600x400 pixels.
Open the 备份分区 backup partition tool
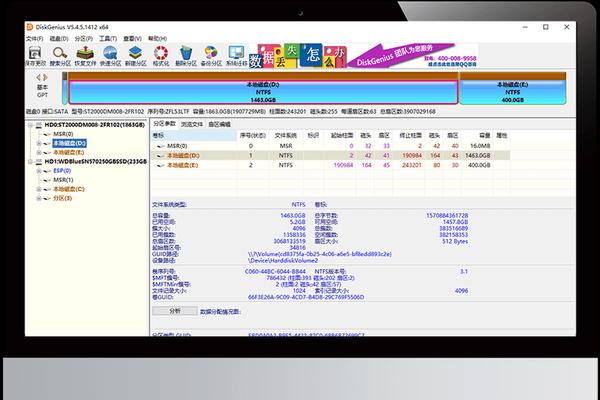[x=211, y=56]
